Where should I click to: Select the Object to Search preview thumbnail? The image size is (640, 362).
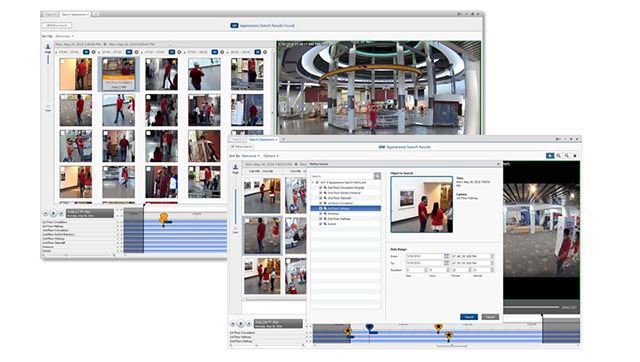pos(422,204)
